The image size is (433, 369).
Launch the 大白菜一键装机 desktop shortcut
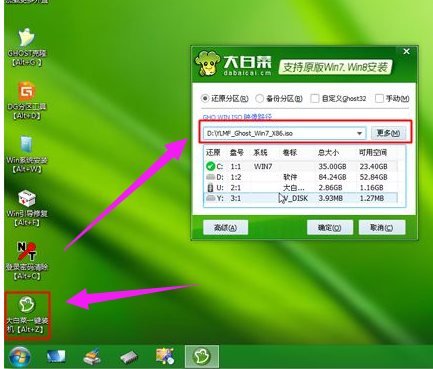[27, 315]
